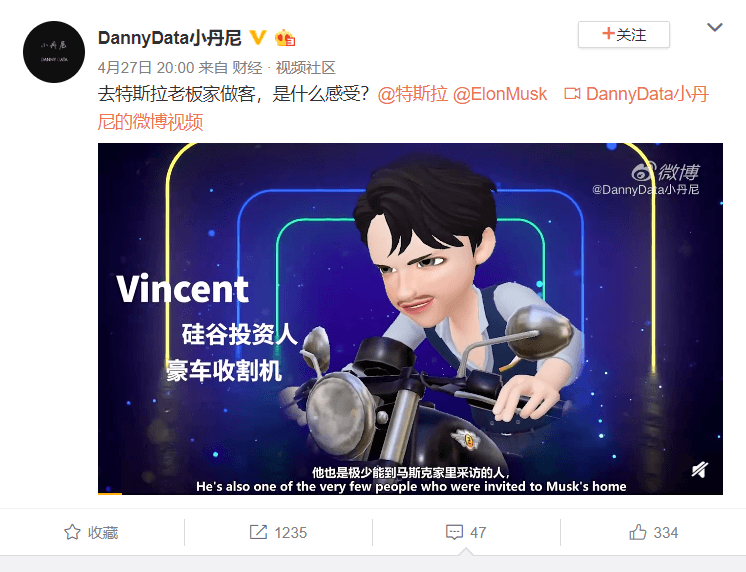Open the @ElonMusk mention link
This screenshot has height=572, width=746.
pos(500,94)
